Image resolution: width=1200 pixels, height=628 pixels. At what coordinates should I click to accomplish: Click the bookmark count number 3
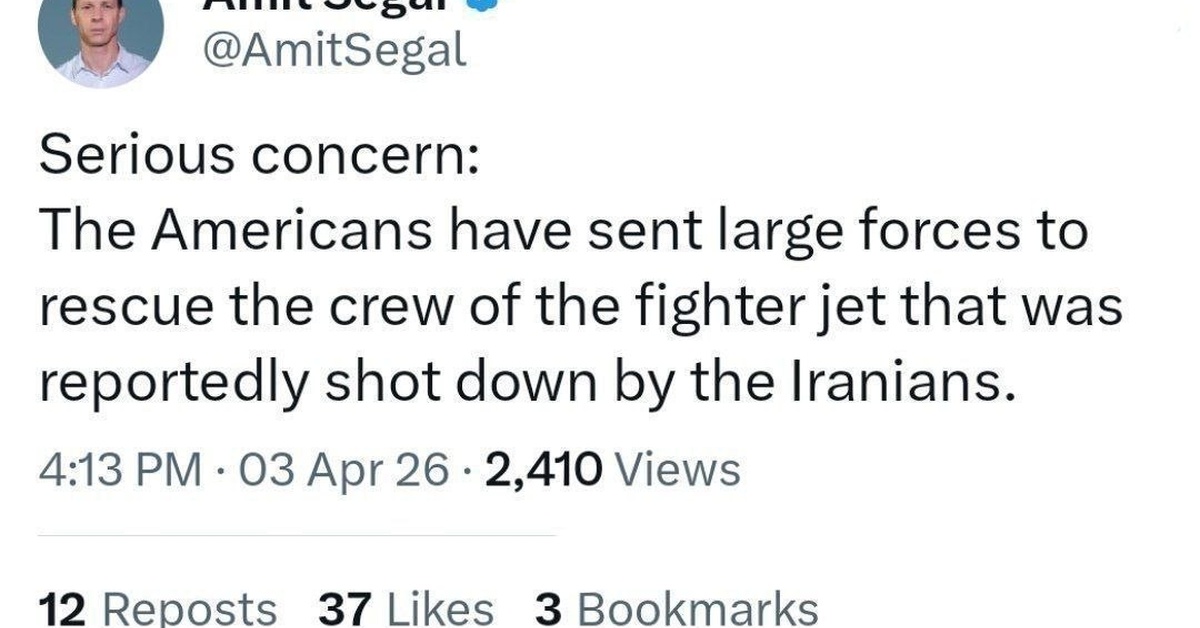point(549,609)
